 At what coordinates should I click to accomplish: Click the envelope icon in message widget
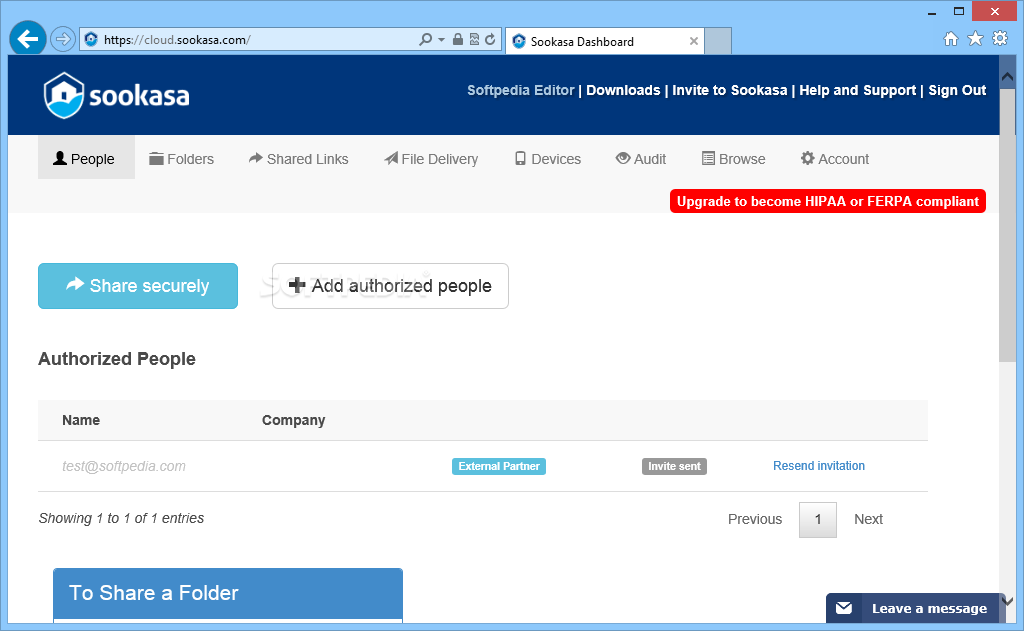tap(844, 608)
